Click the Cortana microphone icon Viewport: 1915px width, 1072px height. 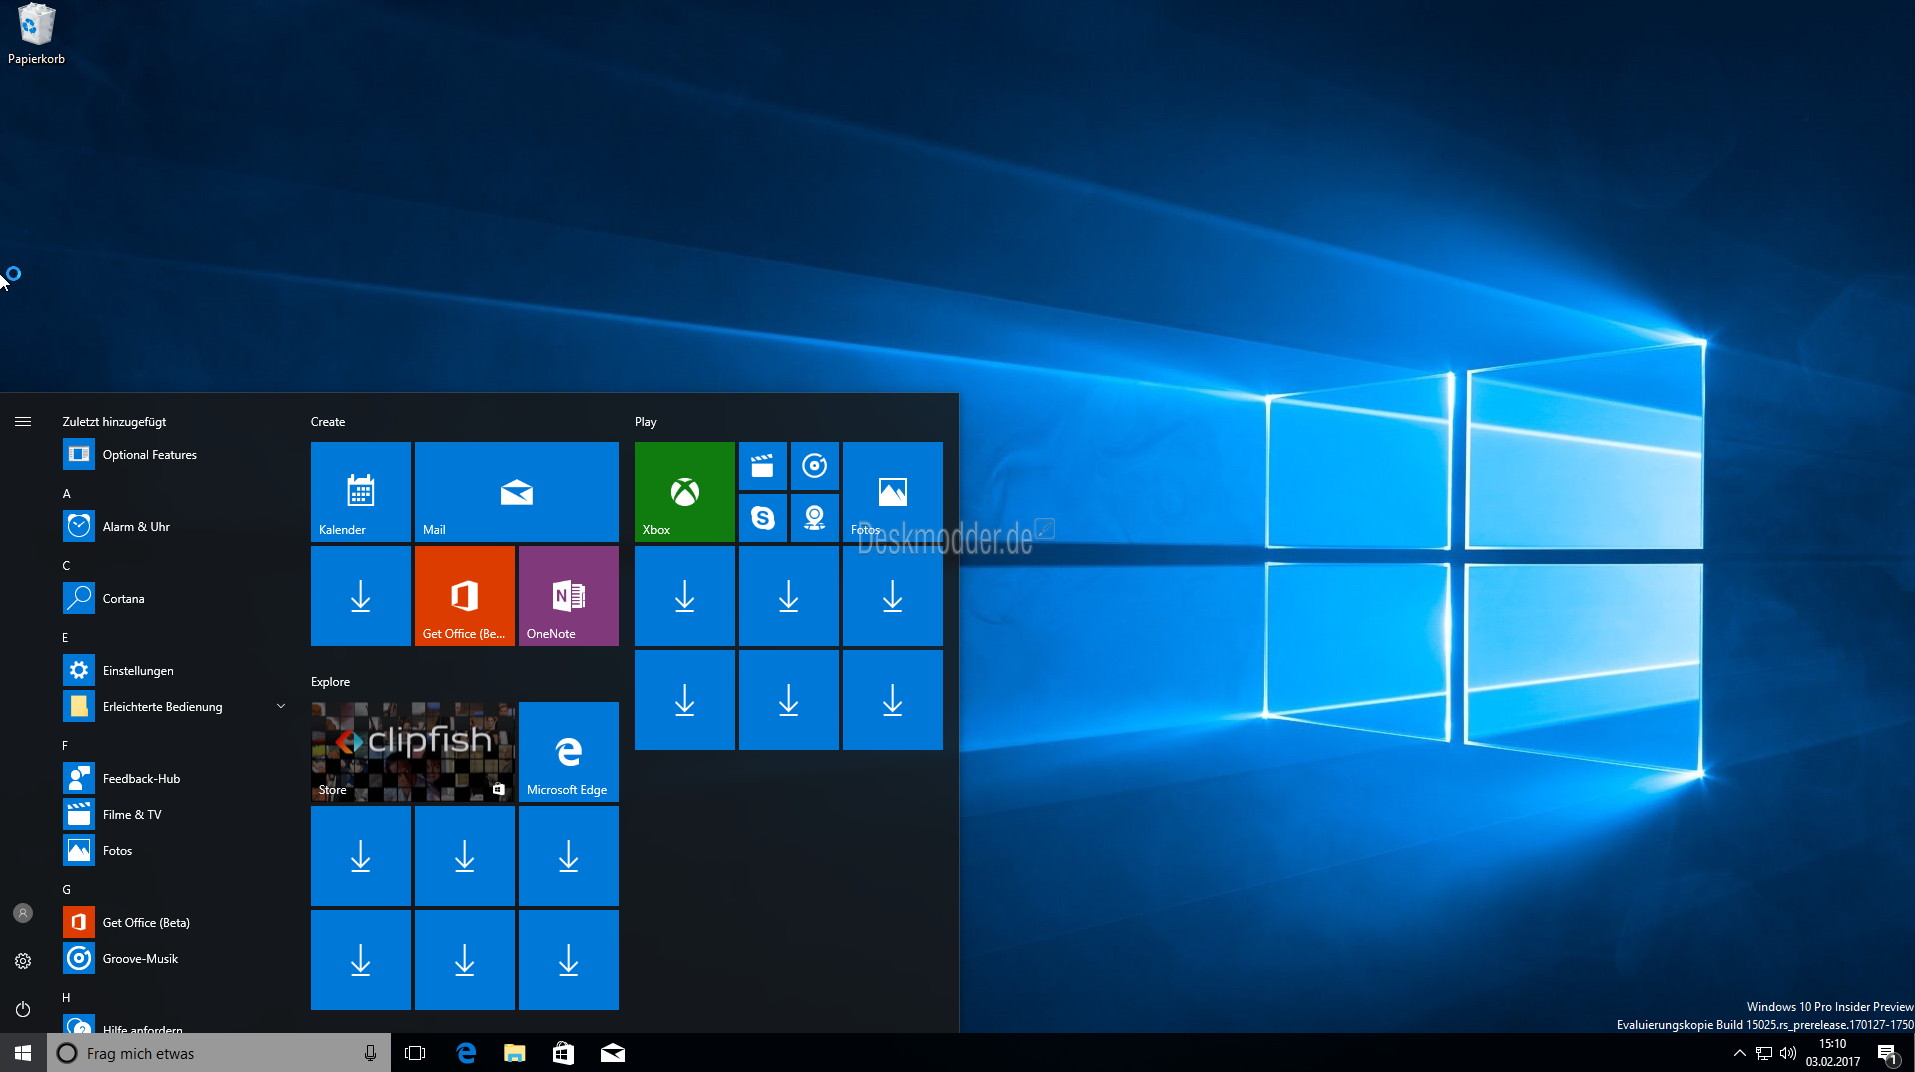370,1053
